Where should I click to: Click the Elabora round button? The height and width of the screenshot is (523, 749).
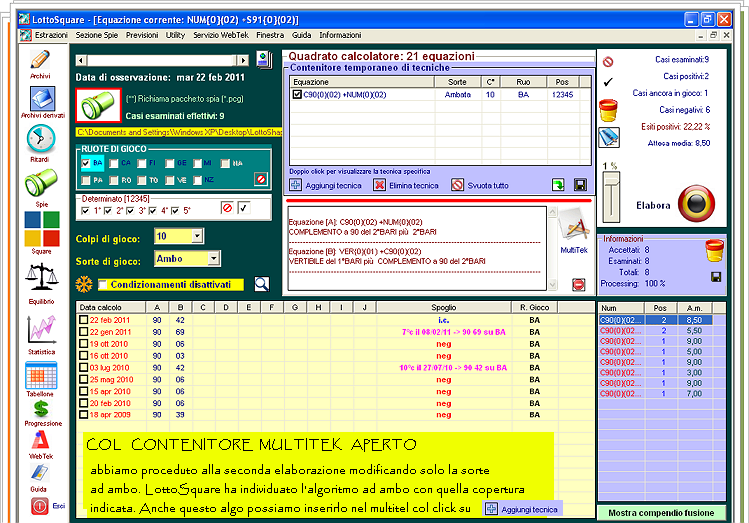pos(696,204)
